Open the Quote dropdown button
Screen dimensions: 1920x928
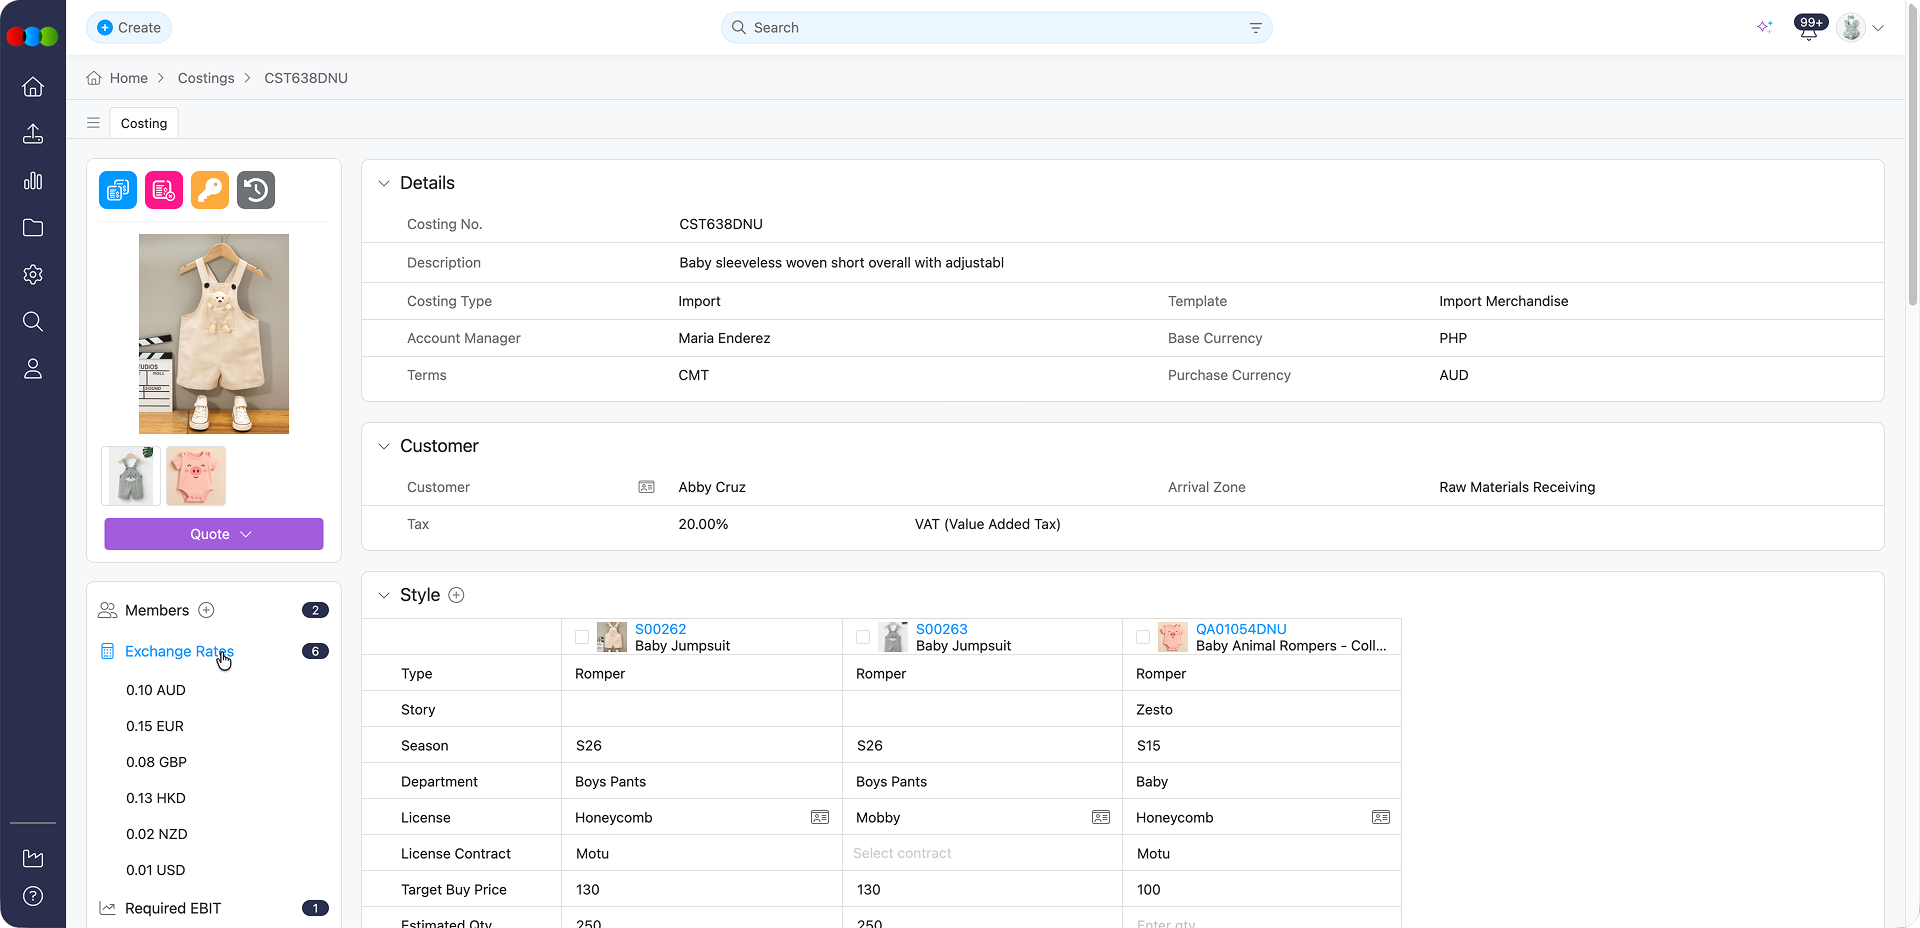(214, 534)
